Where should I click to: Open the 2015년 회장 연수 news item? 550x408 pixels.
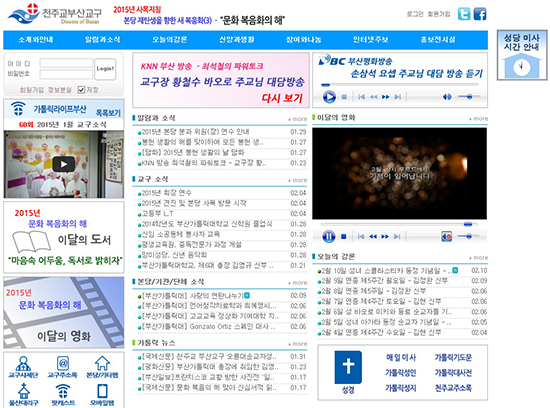click(166, 193)
